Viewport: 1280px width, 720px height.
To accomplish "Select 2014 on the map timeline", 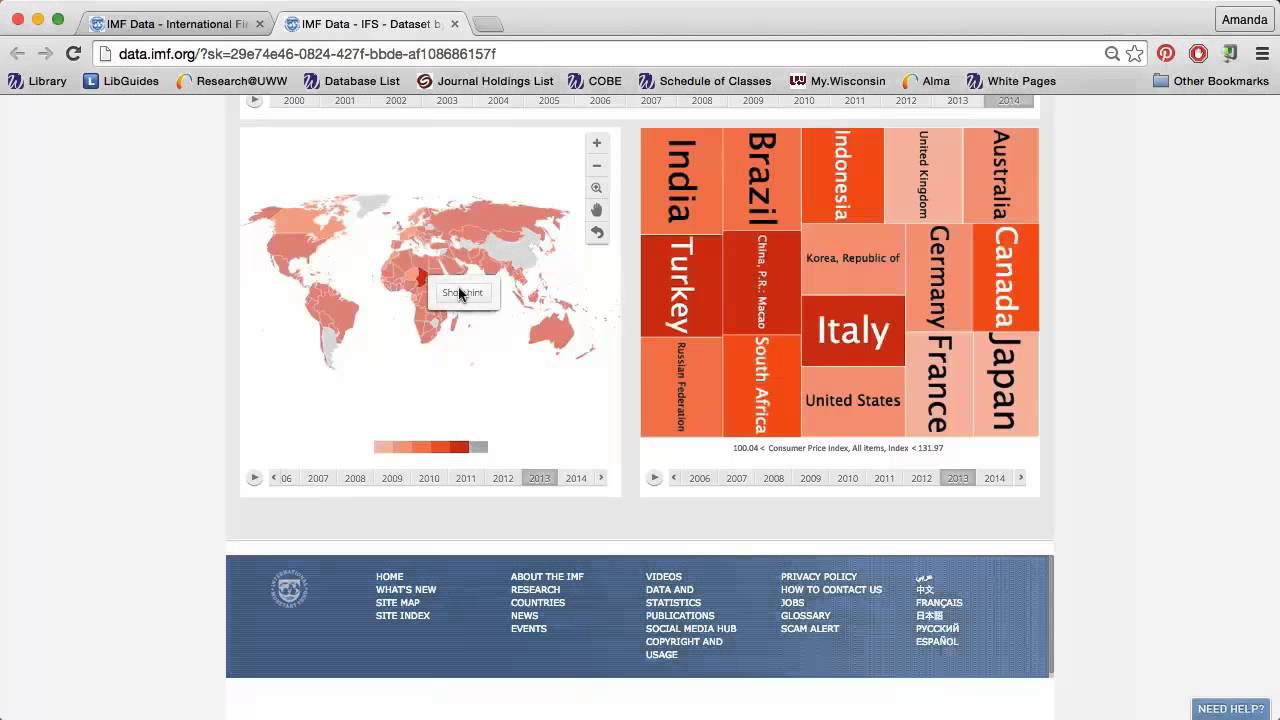I will point(576,478).
